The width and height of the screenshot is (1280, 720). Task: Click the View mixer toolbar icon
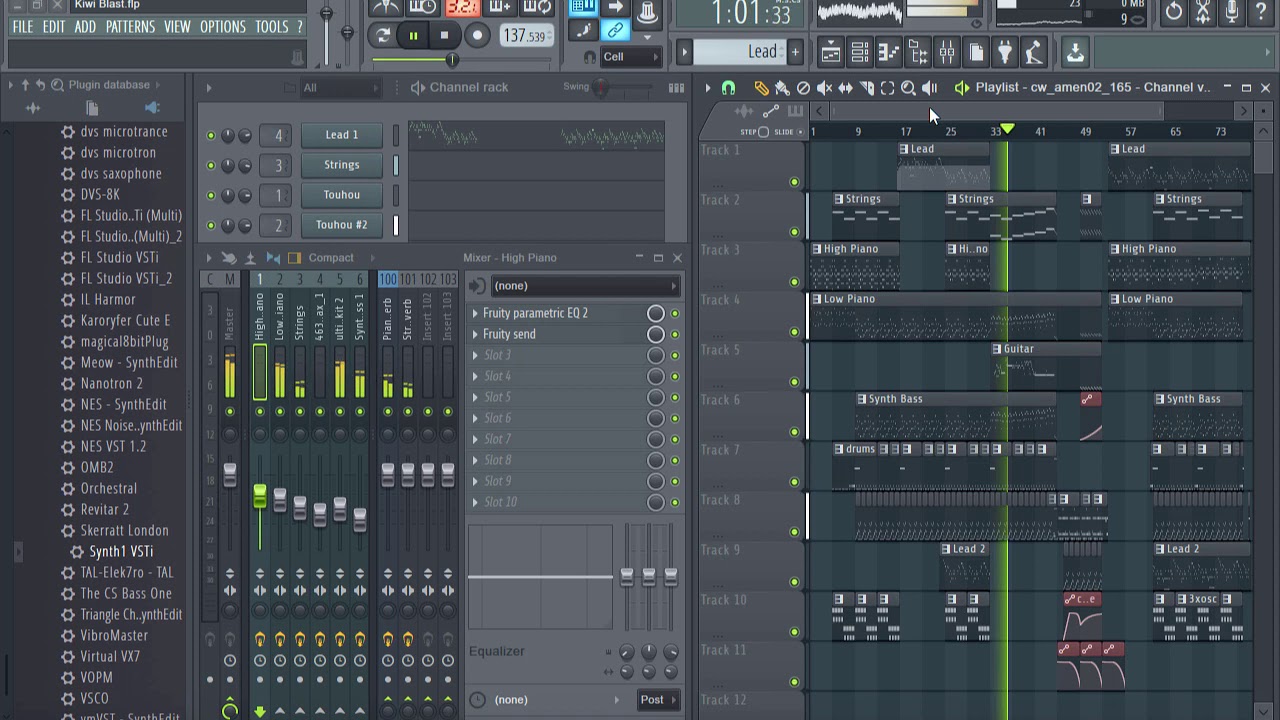(947, 52)
